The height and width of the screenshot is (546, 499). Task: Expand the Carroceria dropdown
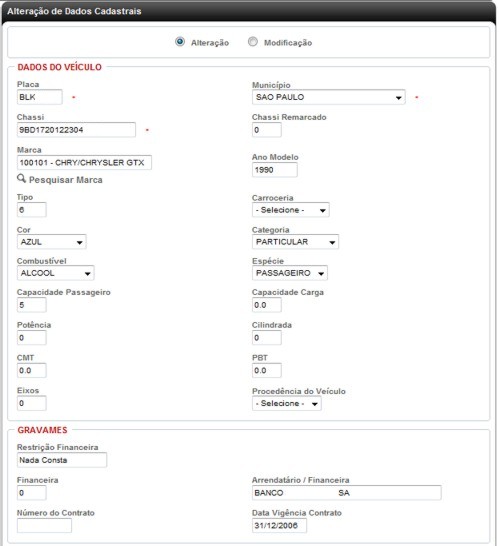pos(290,210)
